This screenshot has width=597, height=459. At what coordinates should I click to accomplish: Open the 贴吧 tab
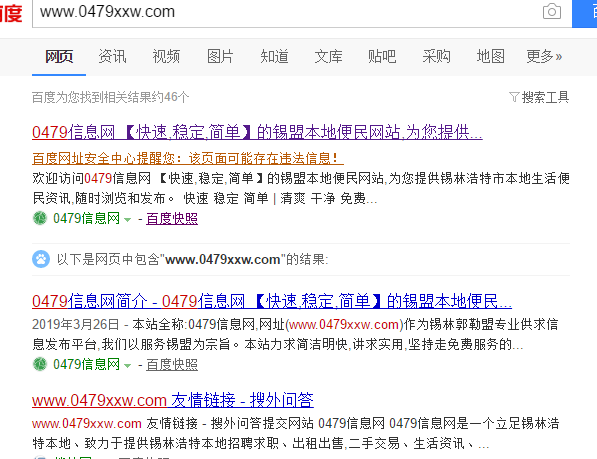click(382, 56)
